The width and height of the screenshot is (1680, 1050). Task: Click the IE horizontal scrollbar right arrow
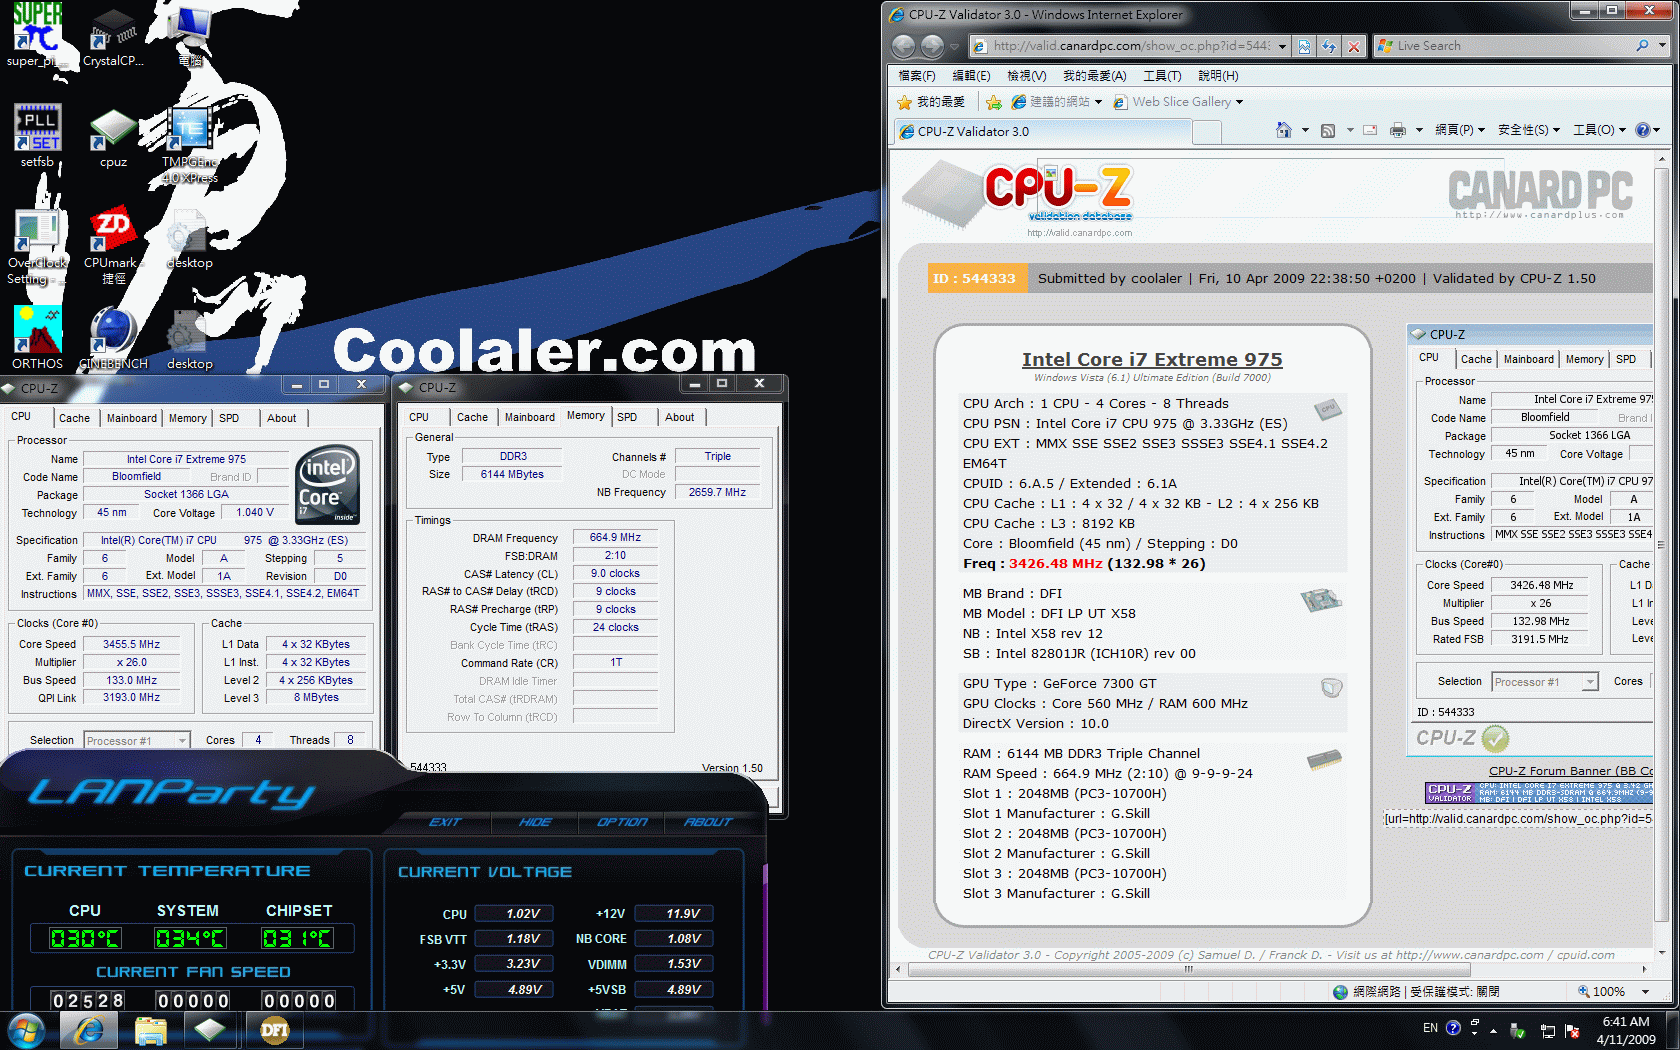point(1645,969)
